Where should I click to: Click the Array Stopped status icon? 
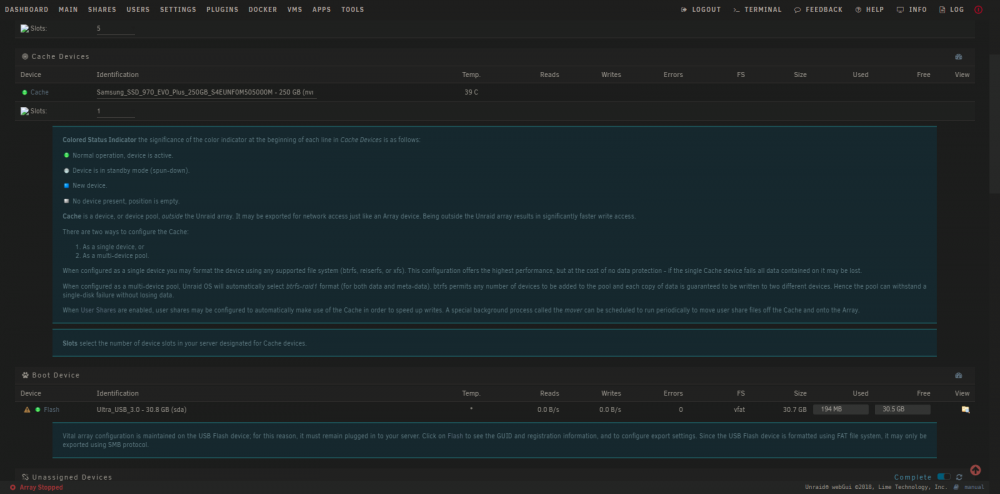point(13,488)
